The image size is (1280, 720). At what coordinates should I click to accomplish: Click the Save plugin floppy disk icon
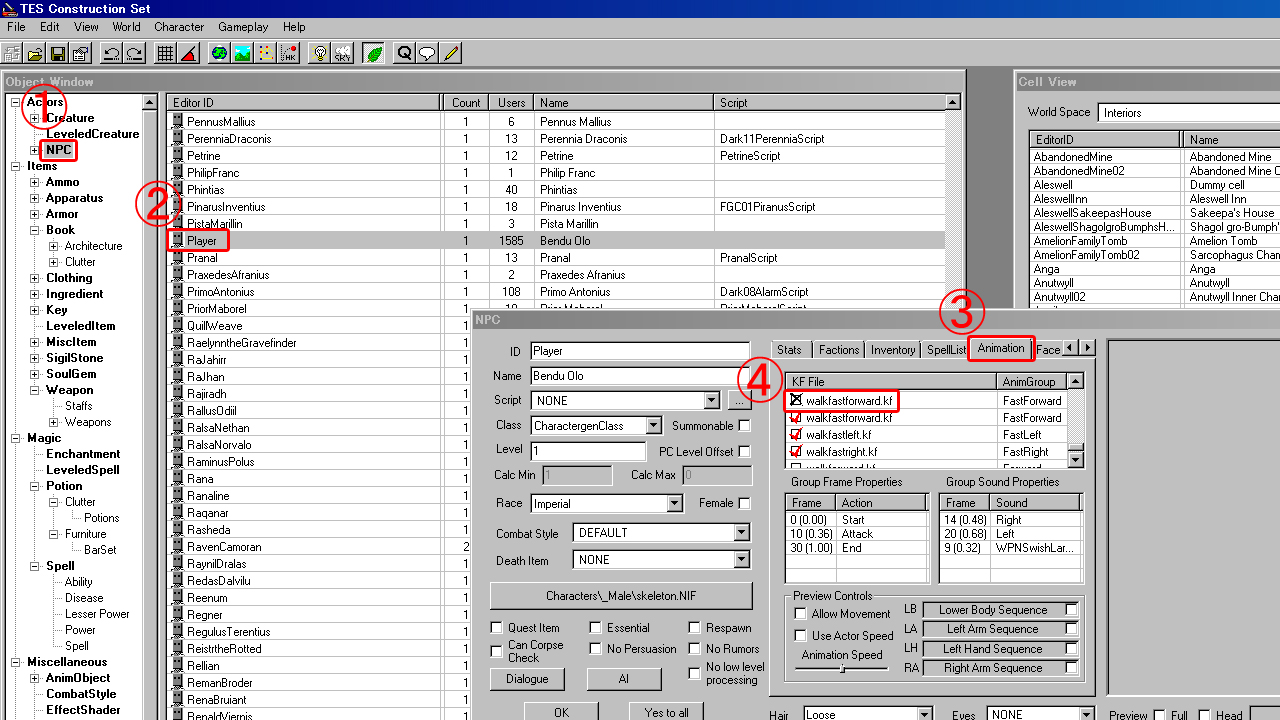pos(58,53)
